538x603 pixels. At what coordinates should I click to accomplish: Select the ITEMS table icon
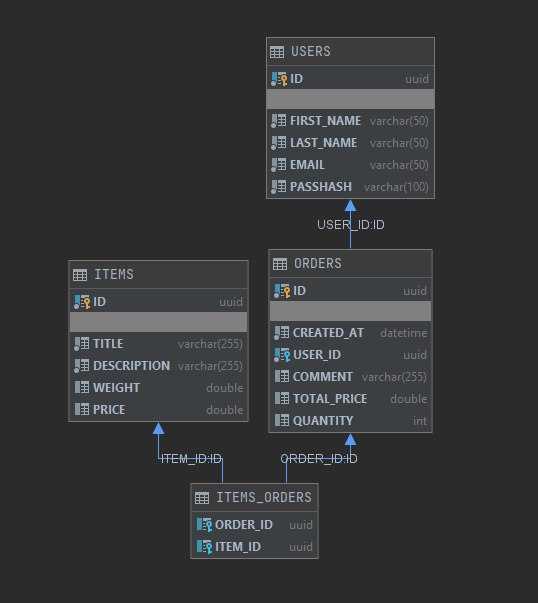(x=80, y=275)
